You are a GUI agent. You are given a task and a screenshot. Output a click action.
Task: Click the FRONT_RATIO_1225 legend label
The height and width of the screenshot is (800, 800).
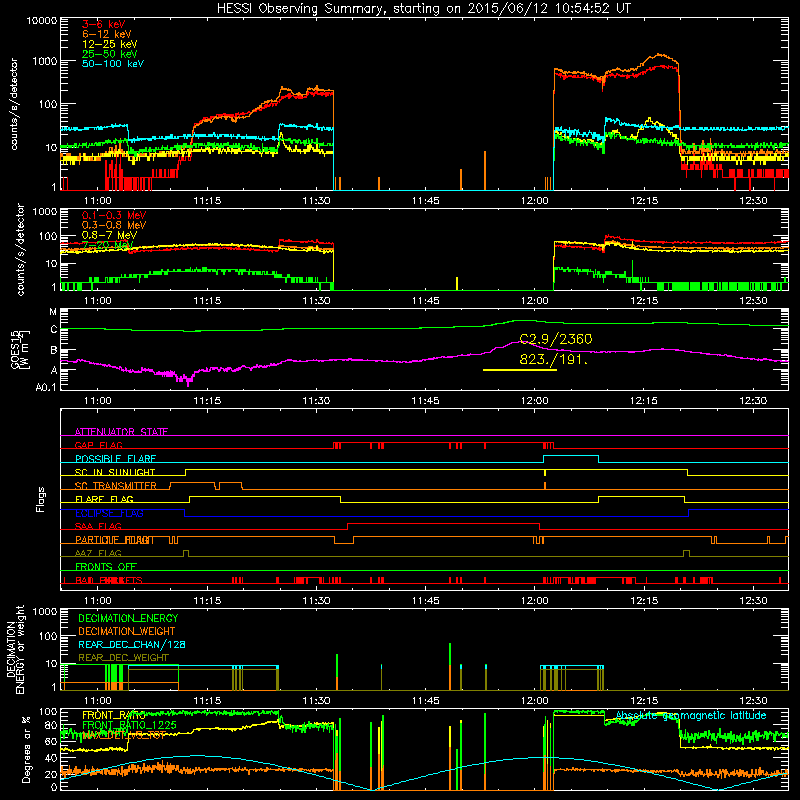point(130,726)
